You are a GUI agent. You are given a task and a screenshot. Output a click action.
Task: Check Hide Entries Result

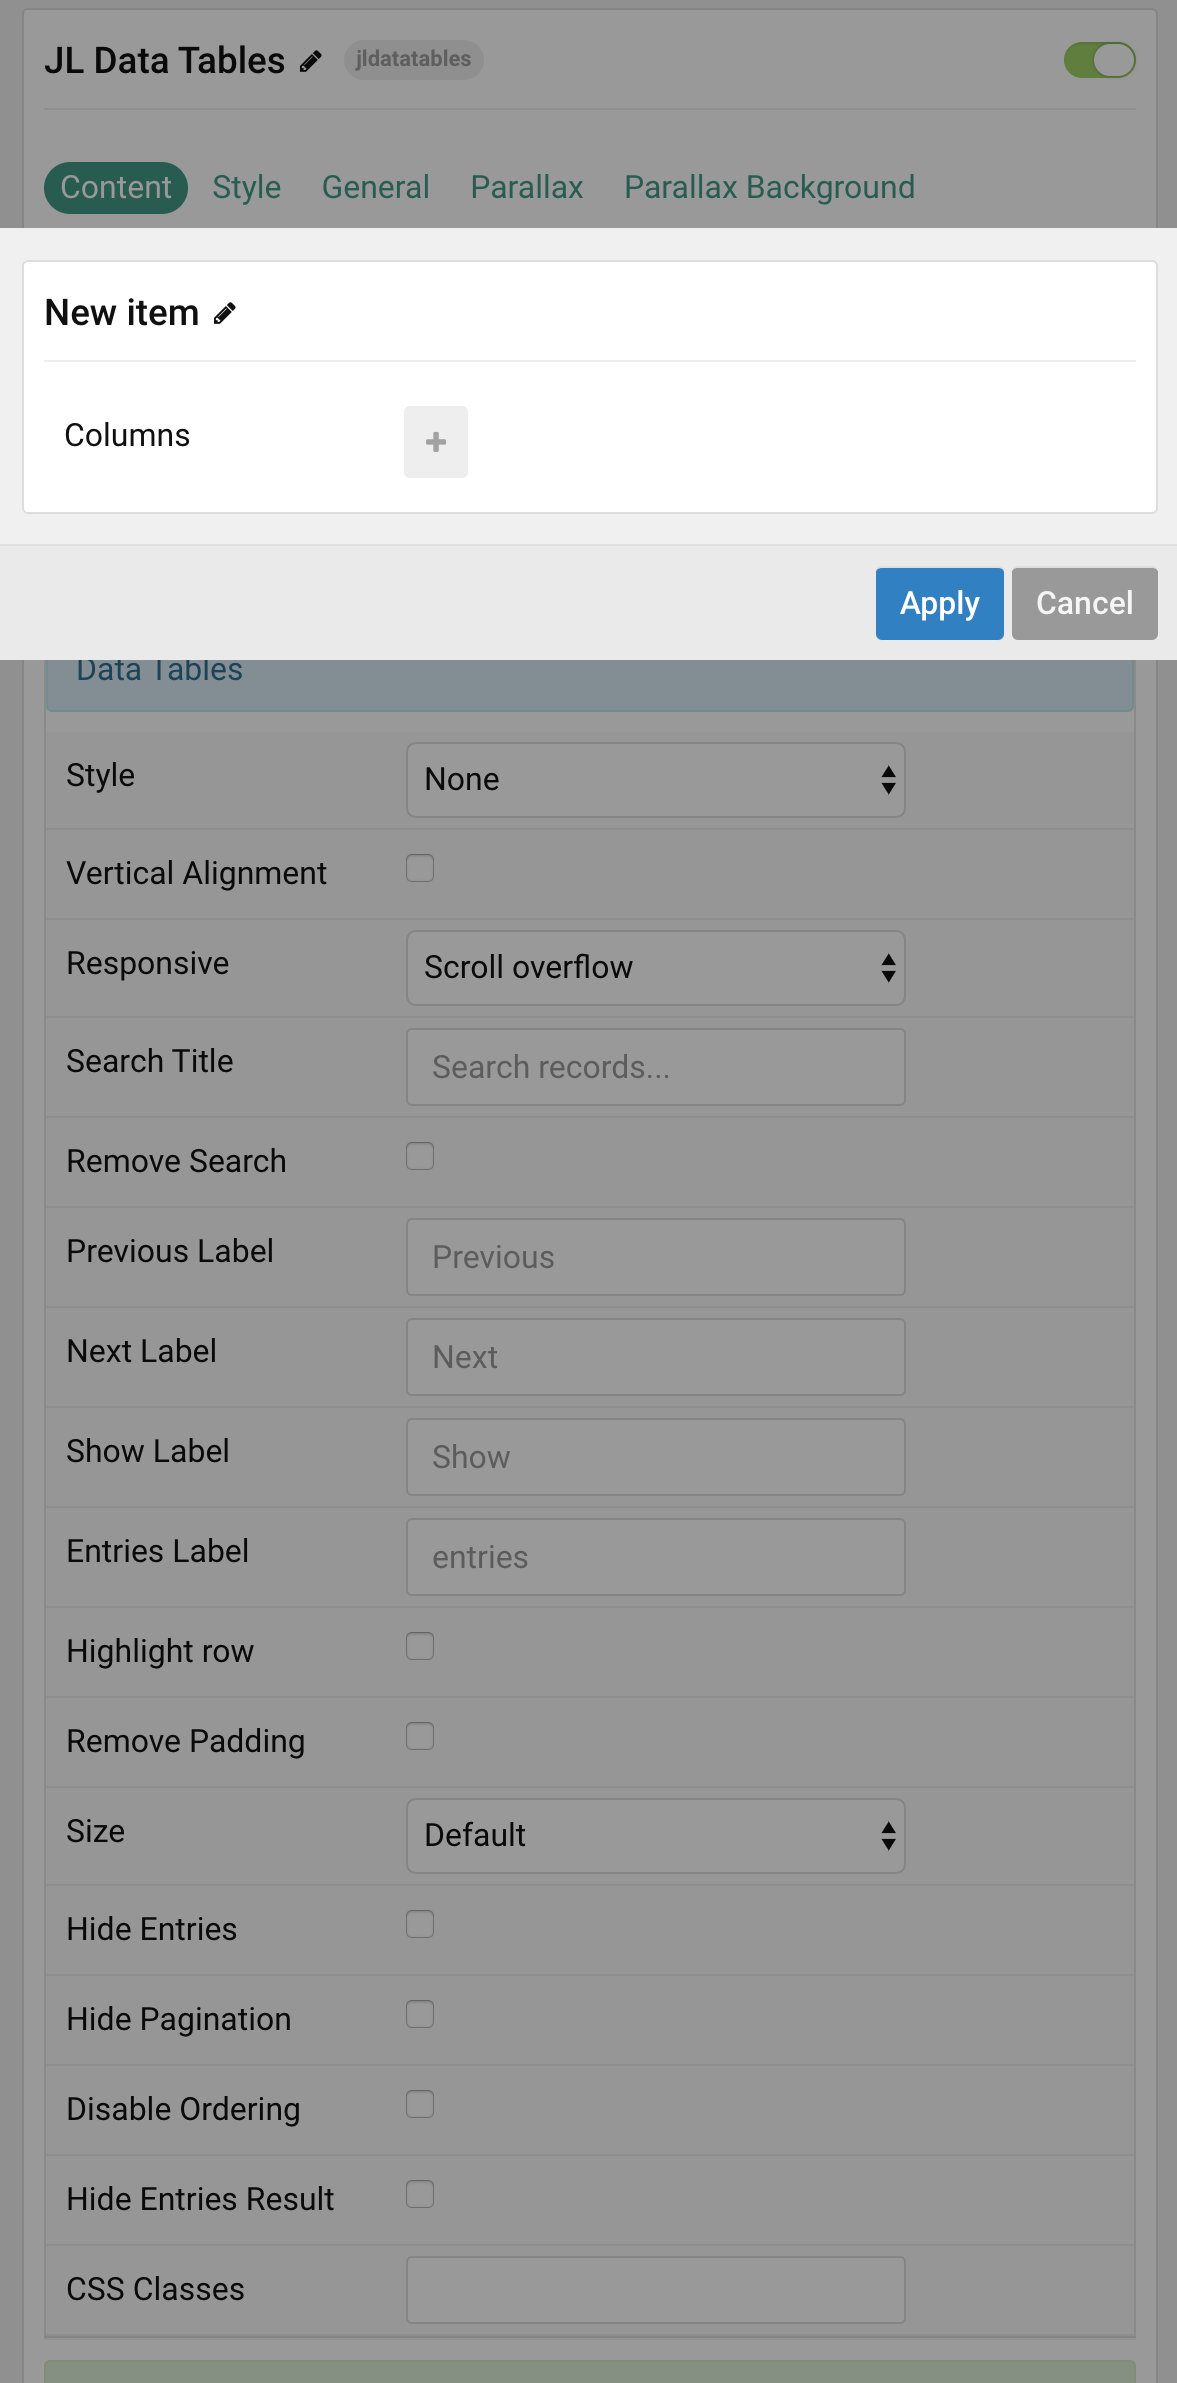[420, 2195]
